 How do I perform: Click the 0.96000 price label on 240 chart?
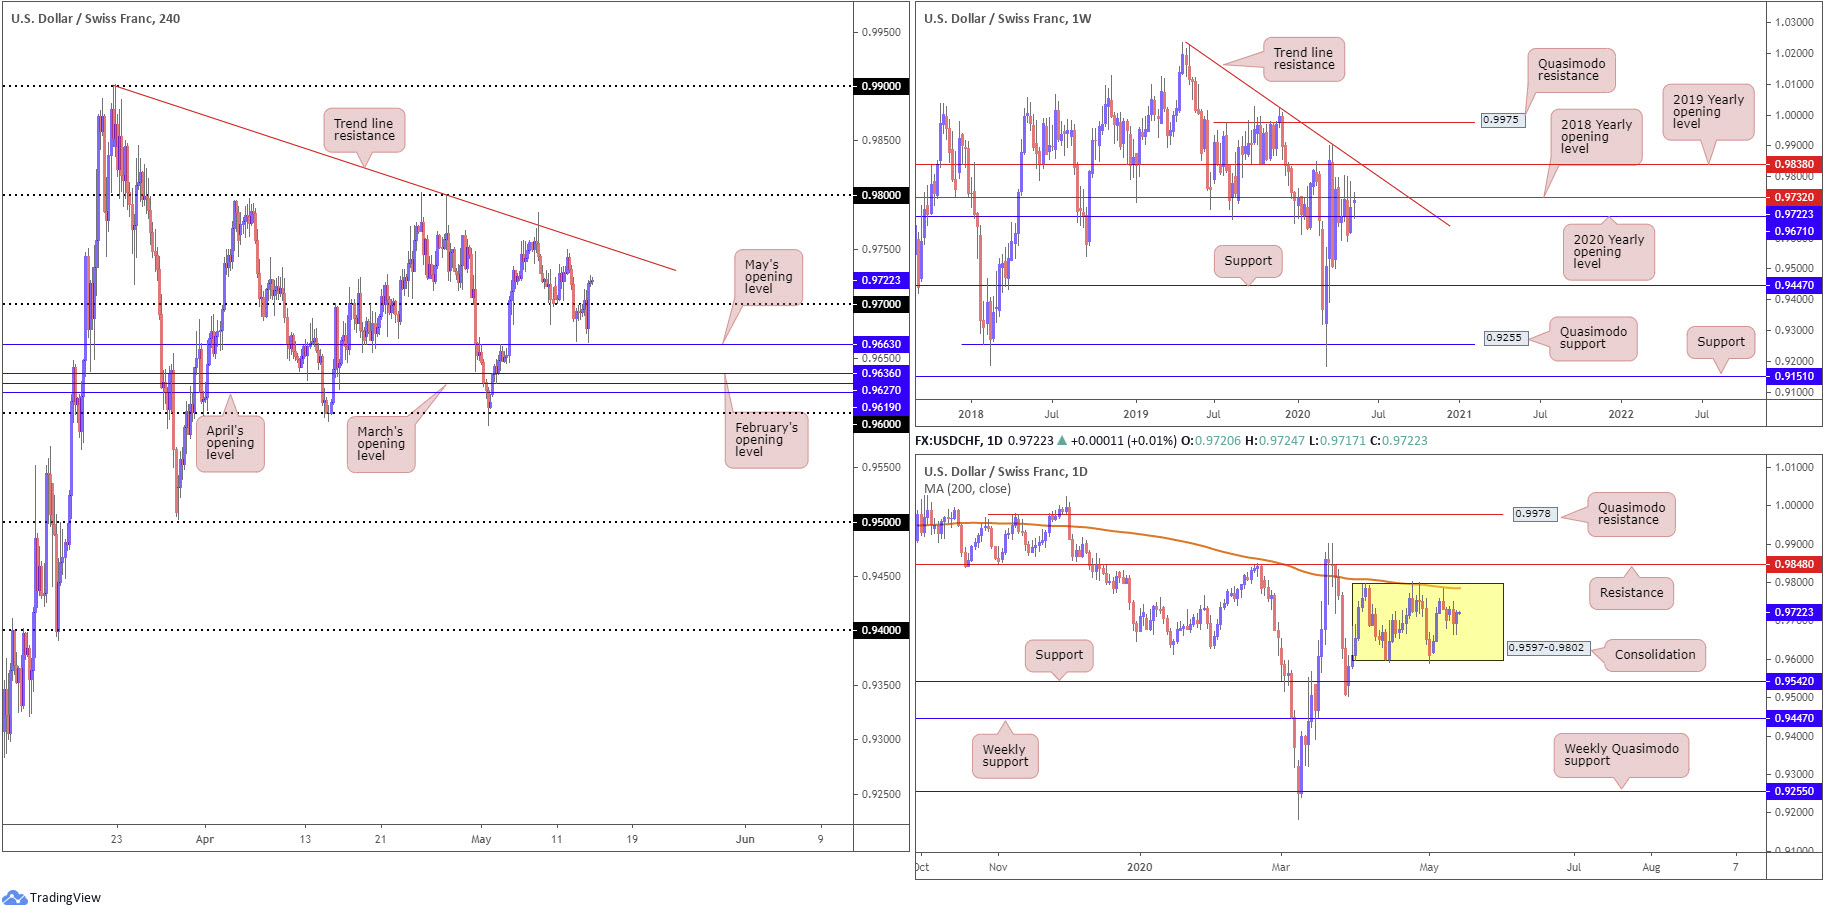881,424
